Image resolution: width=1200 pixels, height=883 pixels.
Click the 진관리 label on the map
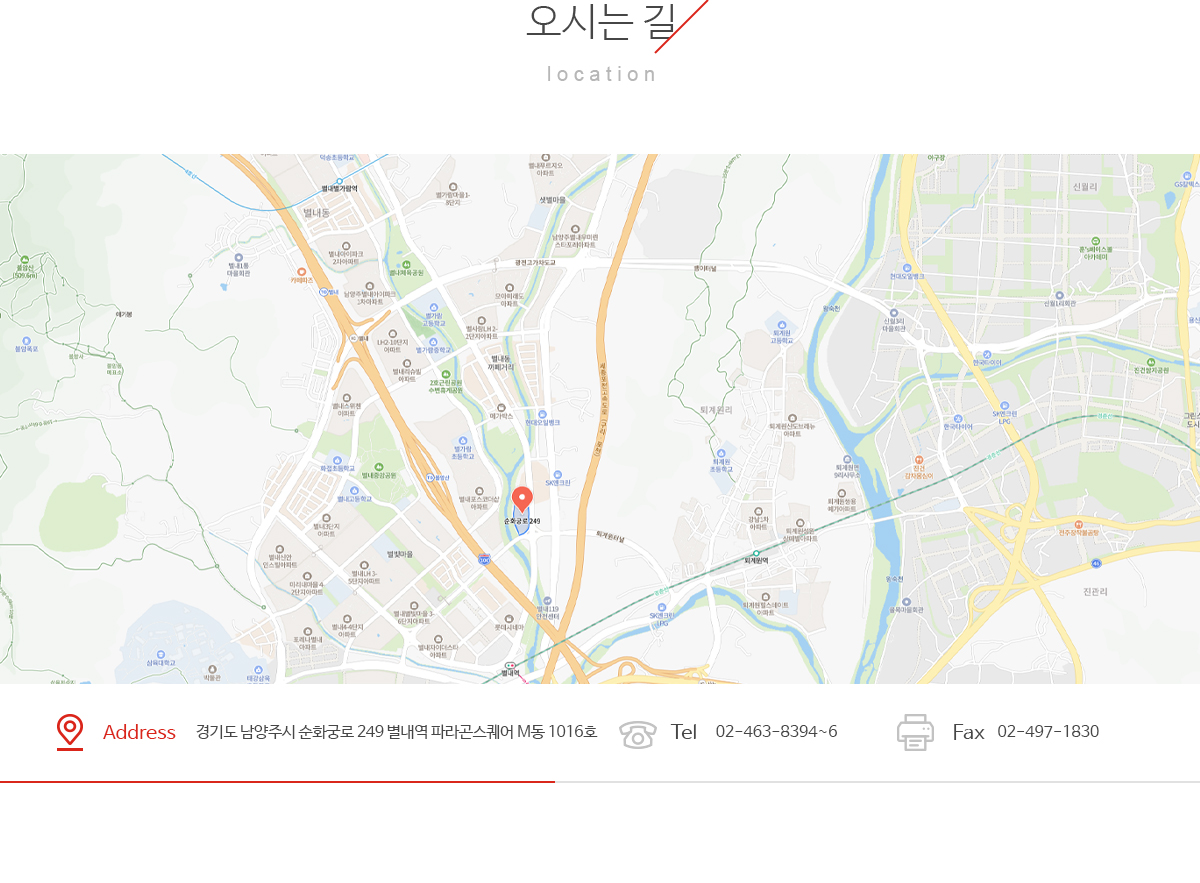click(1097, 591)
